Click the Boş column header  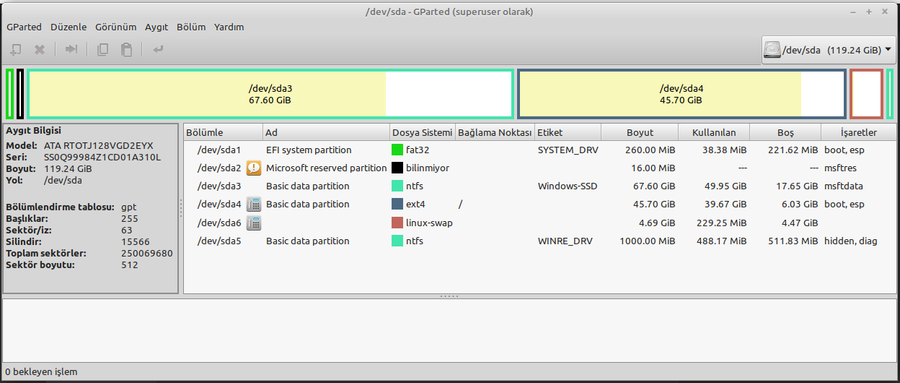click(785, 133)
